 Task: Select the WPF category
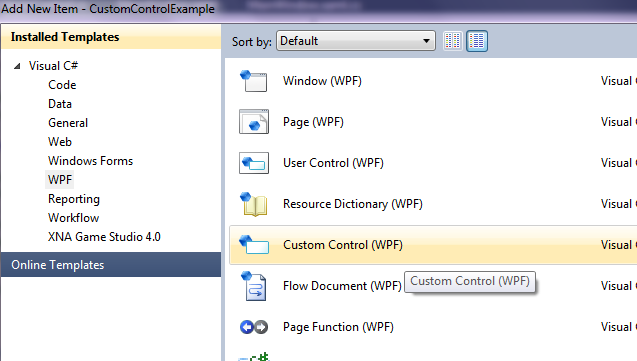tap(60, 179)
